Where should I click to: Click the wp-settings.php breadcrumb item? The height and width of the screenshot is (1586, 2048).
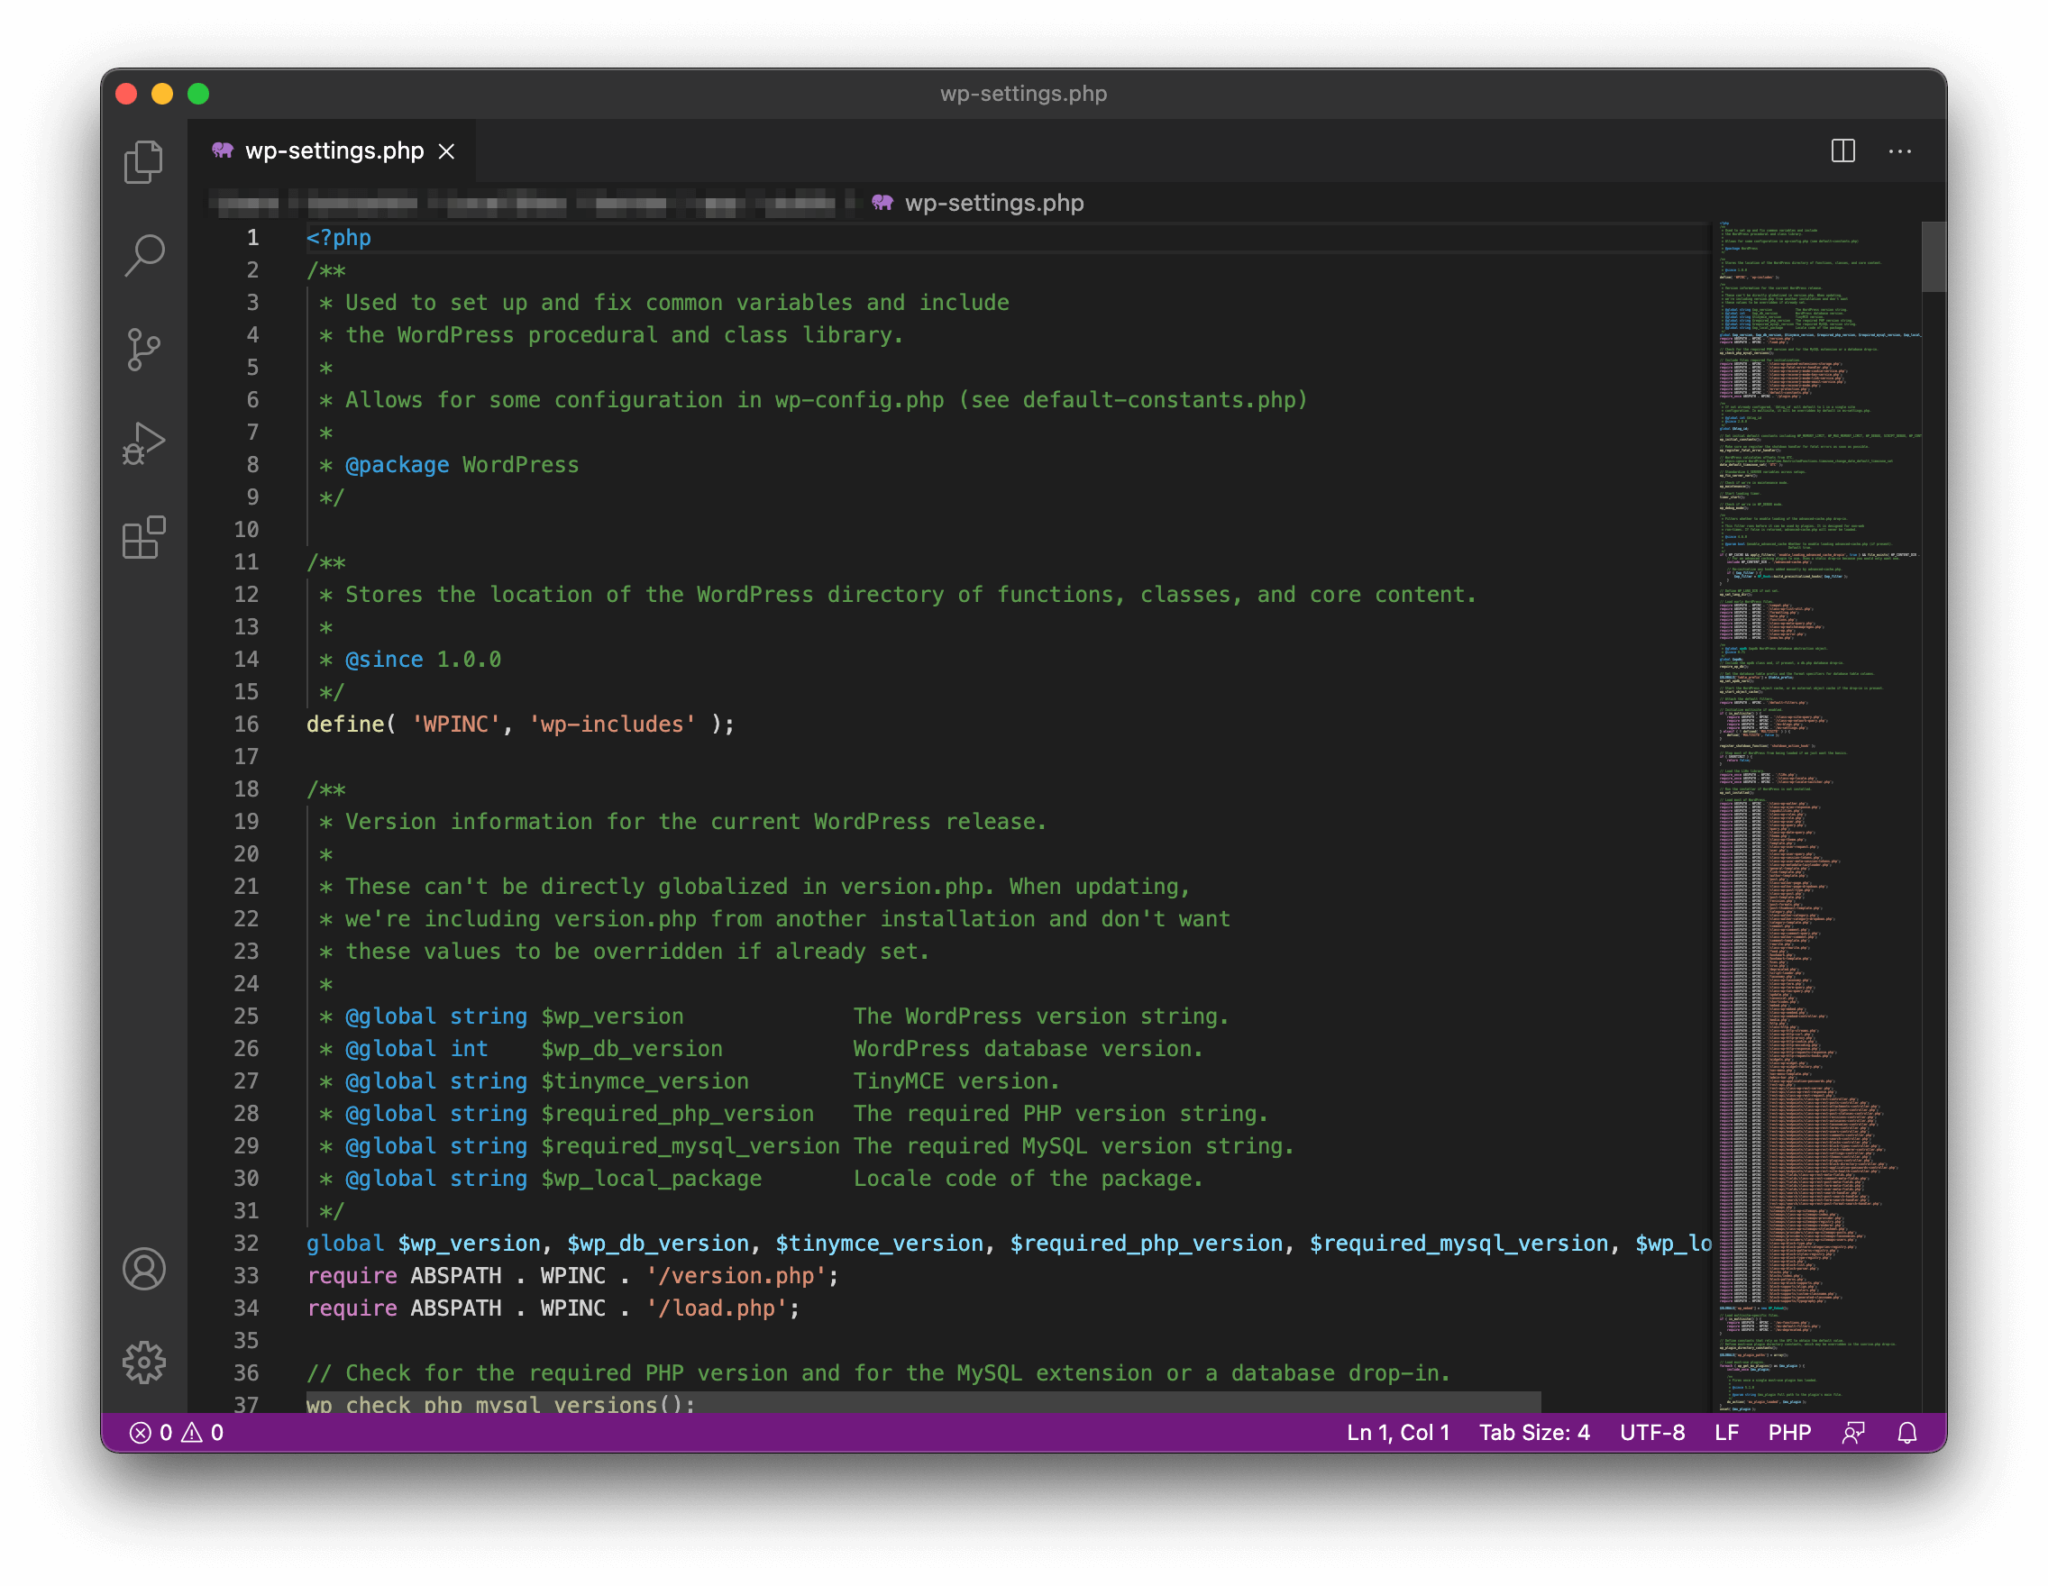993,202
